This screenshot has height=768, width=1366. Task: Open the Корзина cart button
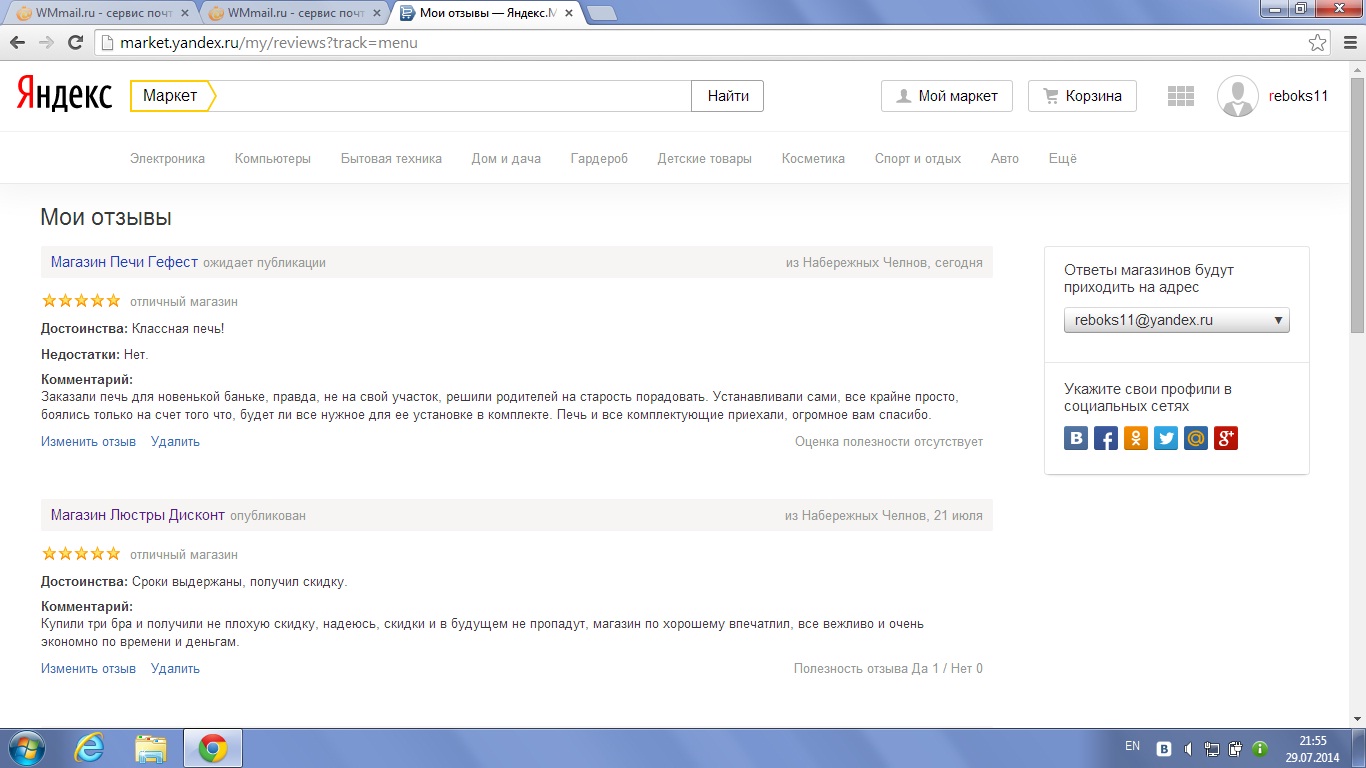tap(1082, 96)
